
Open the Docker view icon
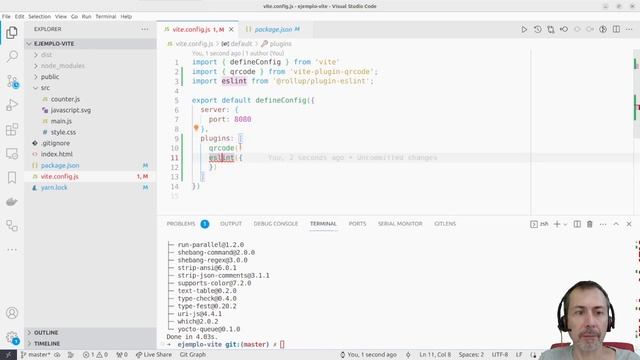point(12,202)
